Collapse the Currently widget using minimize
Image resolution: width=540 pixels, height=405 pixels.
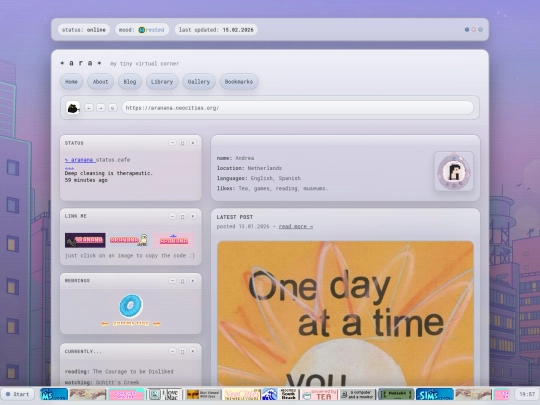[173, 351]
